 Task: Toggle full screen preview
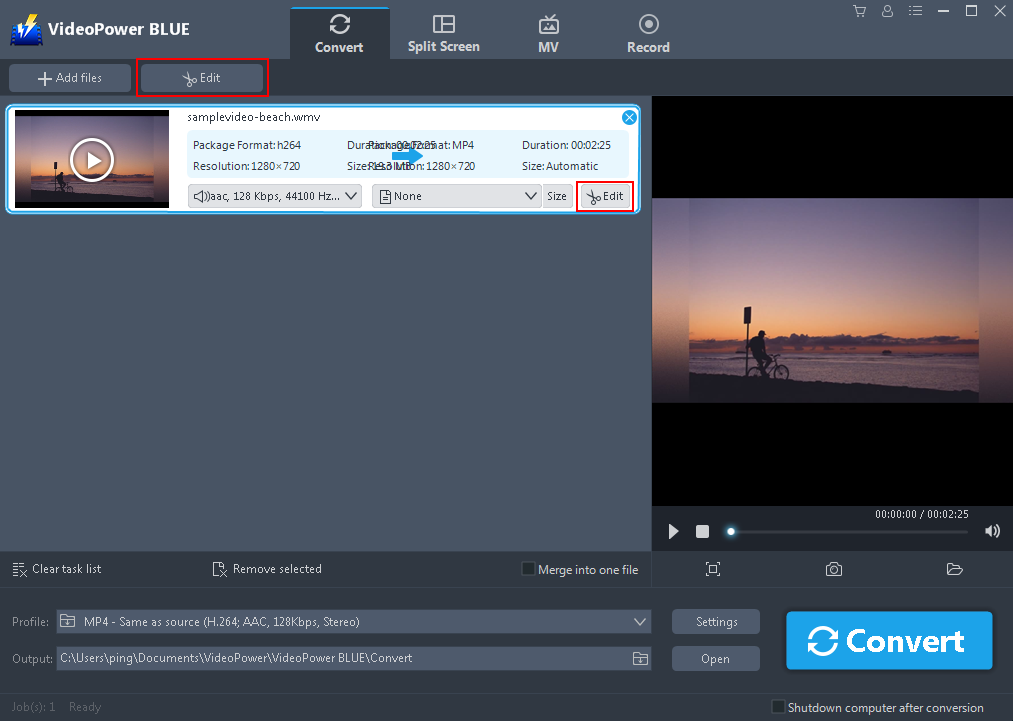[x=712, y=568]
